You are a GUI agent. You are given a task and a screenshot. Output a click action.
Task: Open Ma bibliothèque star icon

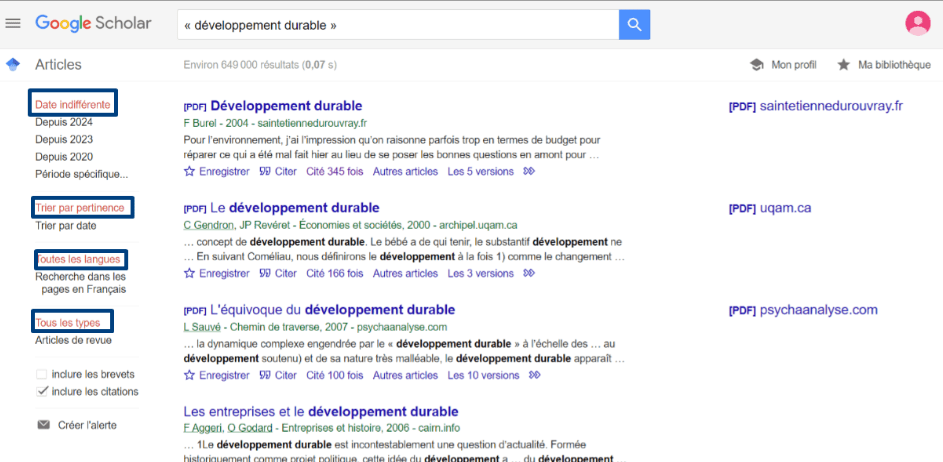click(x=843, y=65)
